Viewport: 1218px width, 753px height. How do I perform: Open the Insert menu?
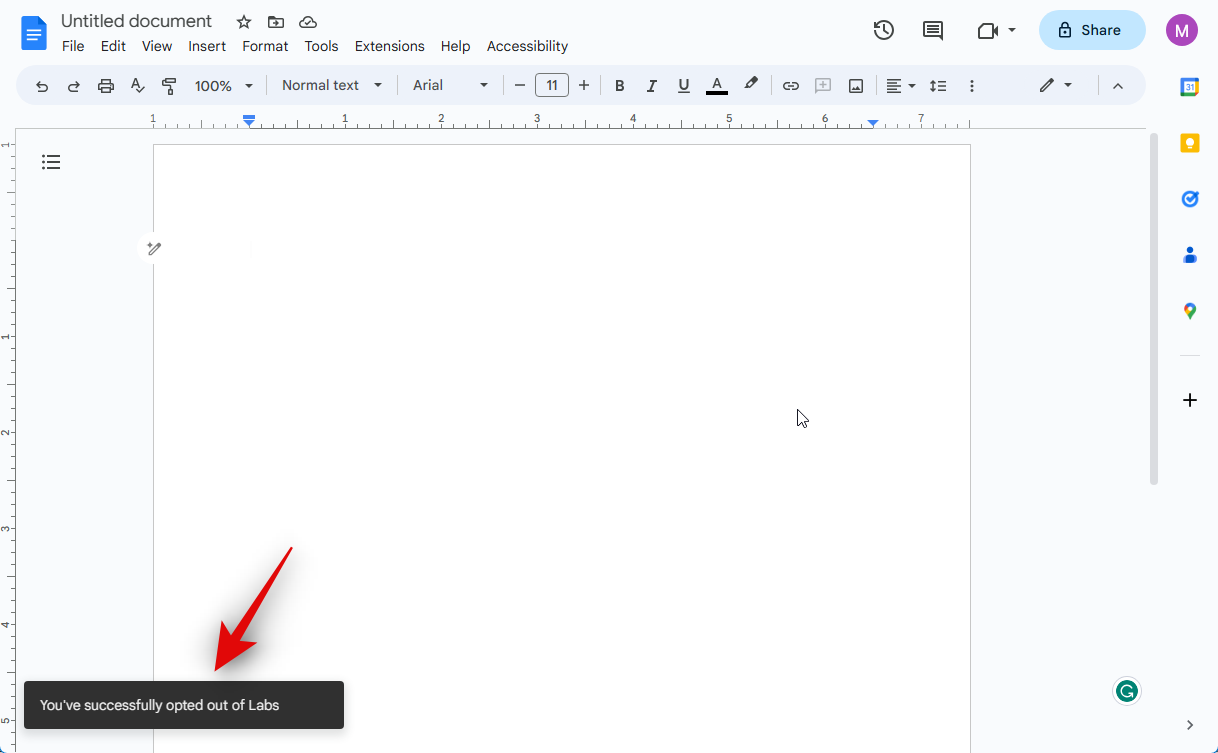[x=207, y=46]
